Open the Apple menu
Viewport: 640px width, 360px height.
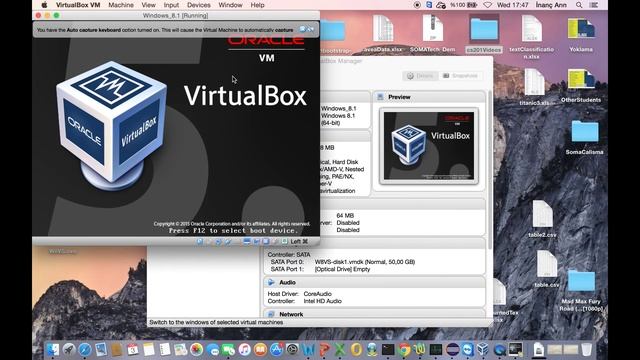click(44, 5)
